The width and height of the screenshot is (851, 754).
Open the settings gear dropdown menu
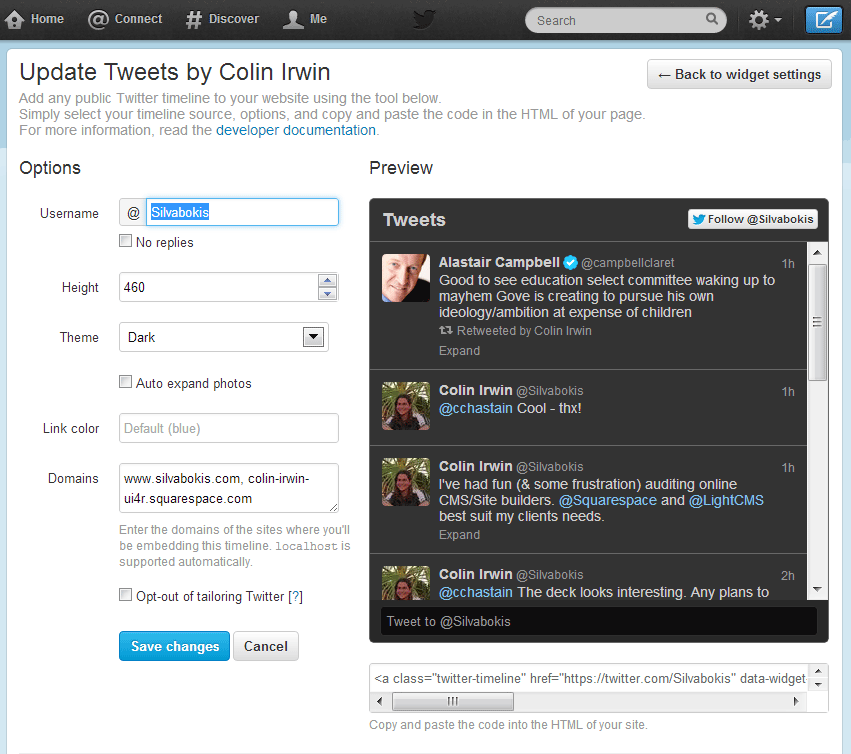tap(763, 19)
